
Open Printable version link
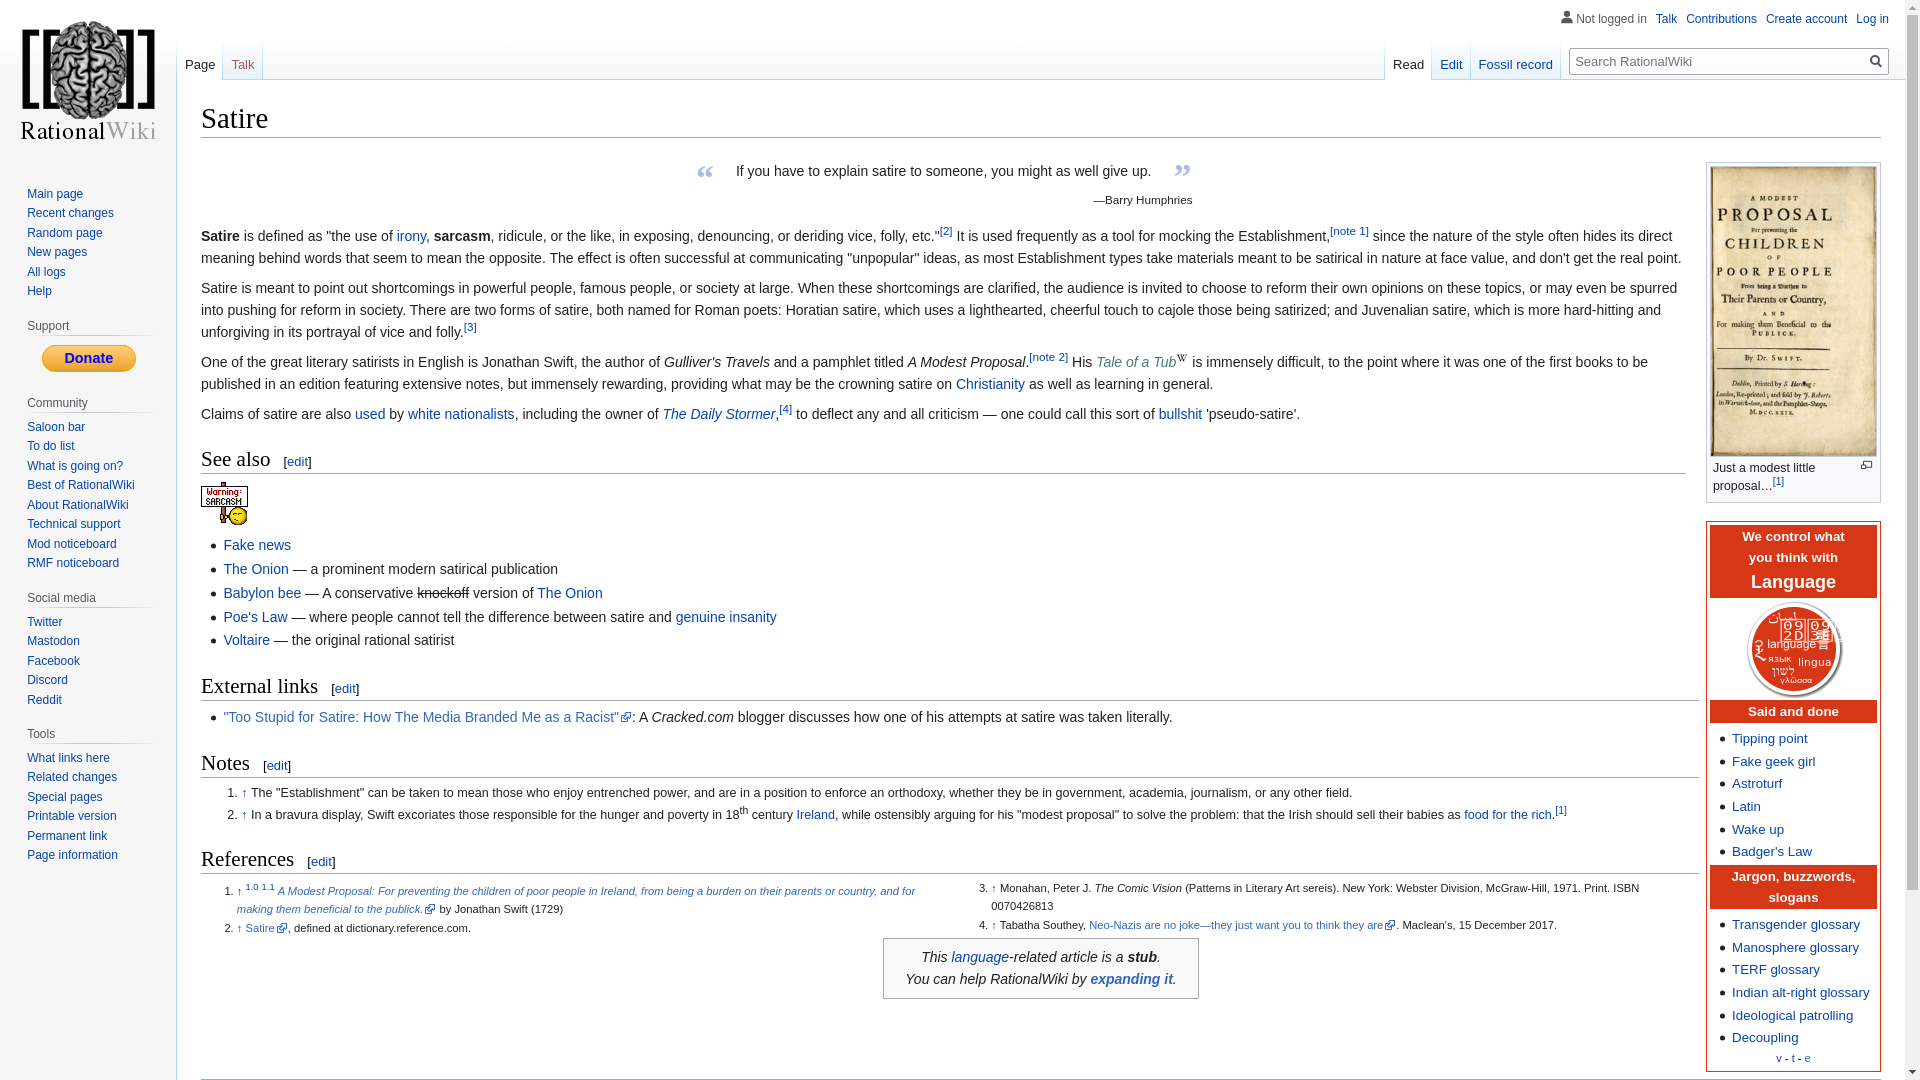(72, 816)
